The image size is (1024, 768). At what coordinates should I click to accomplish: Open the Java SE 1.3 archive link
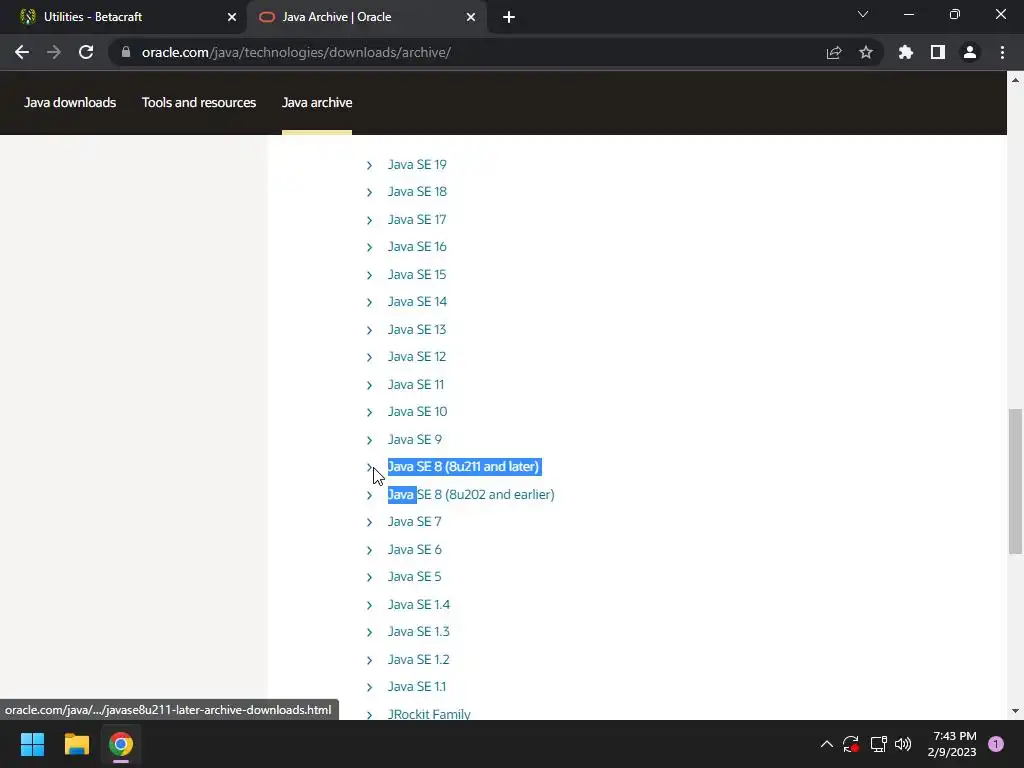(x=419, y=632)
